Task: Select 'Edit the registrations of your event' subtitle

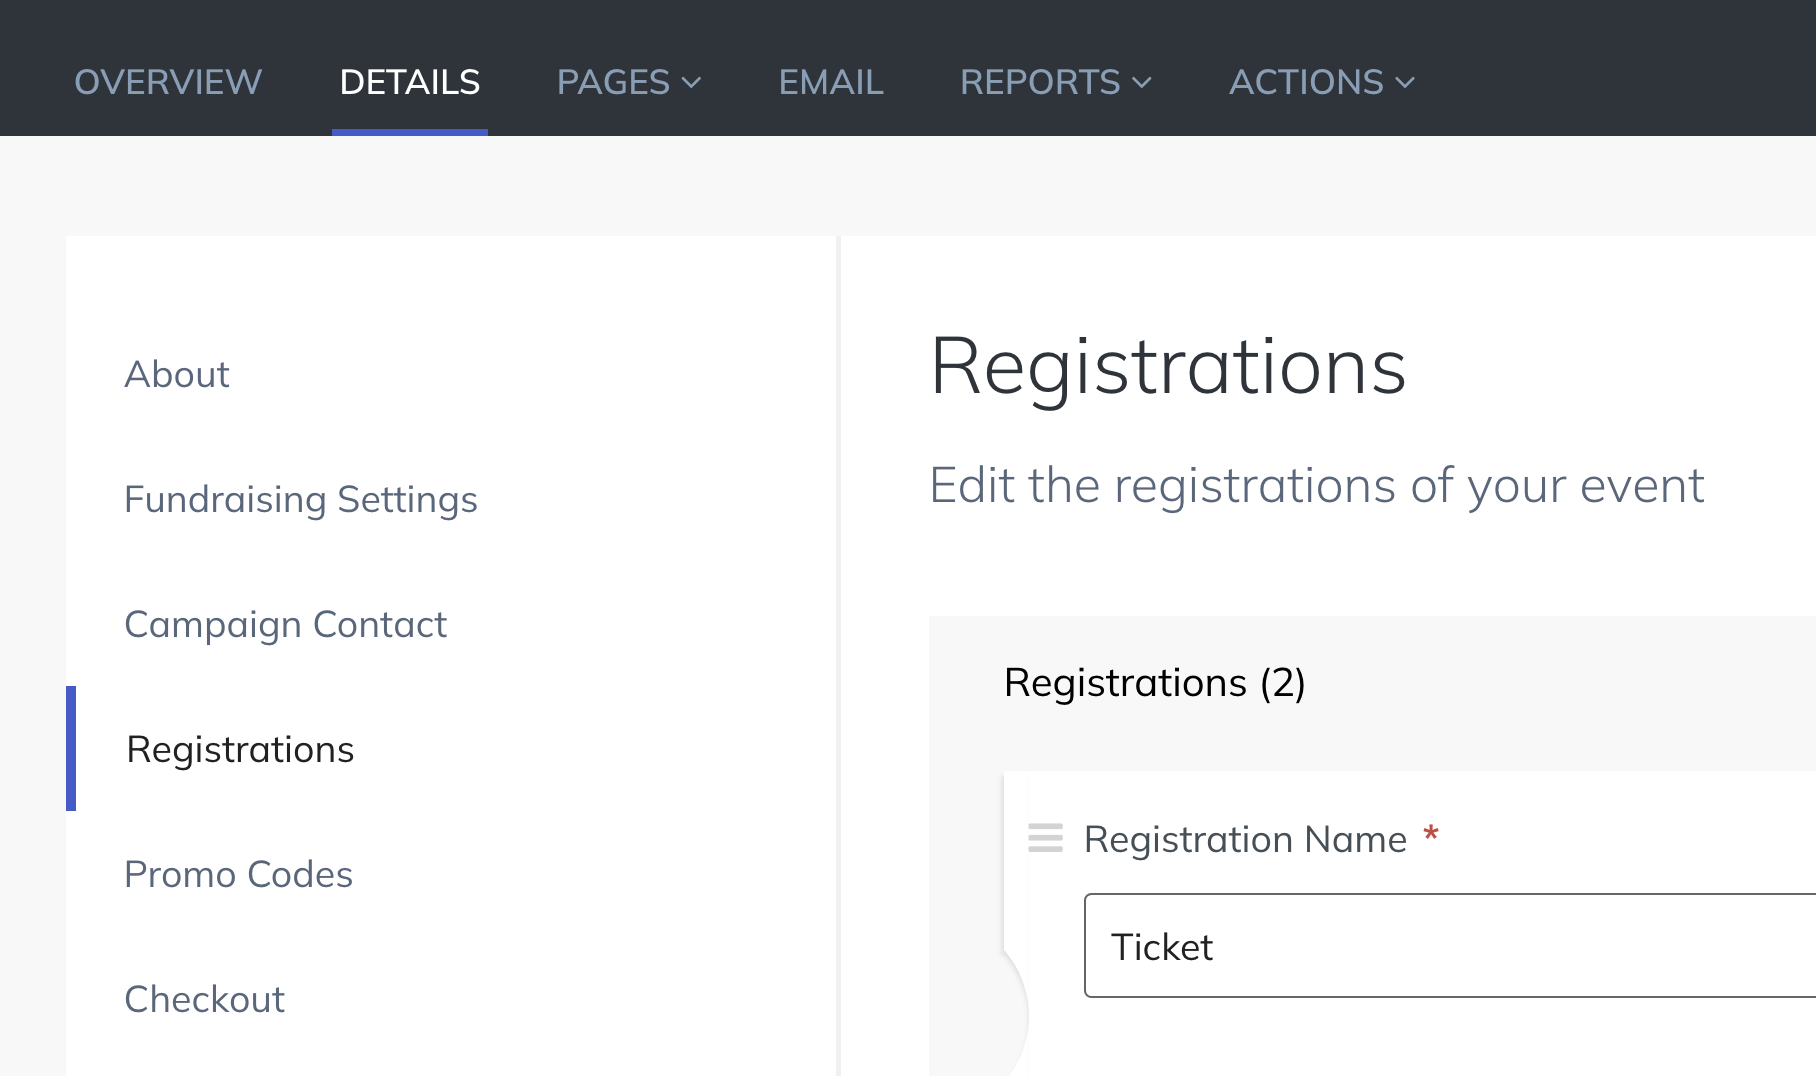Action: (1316, 486)
